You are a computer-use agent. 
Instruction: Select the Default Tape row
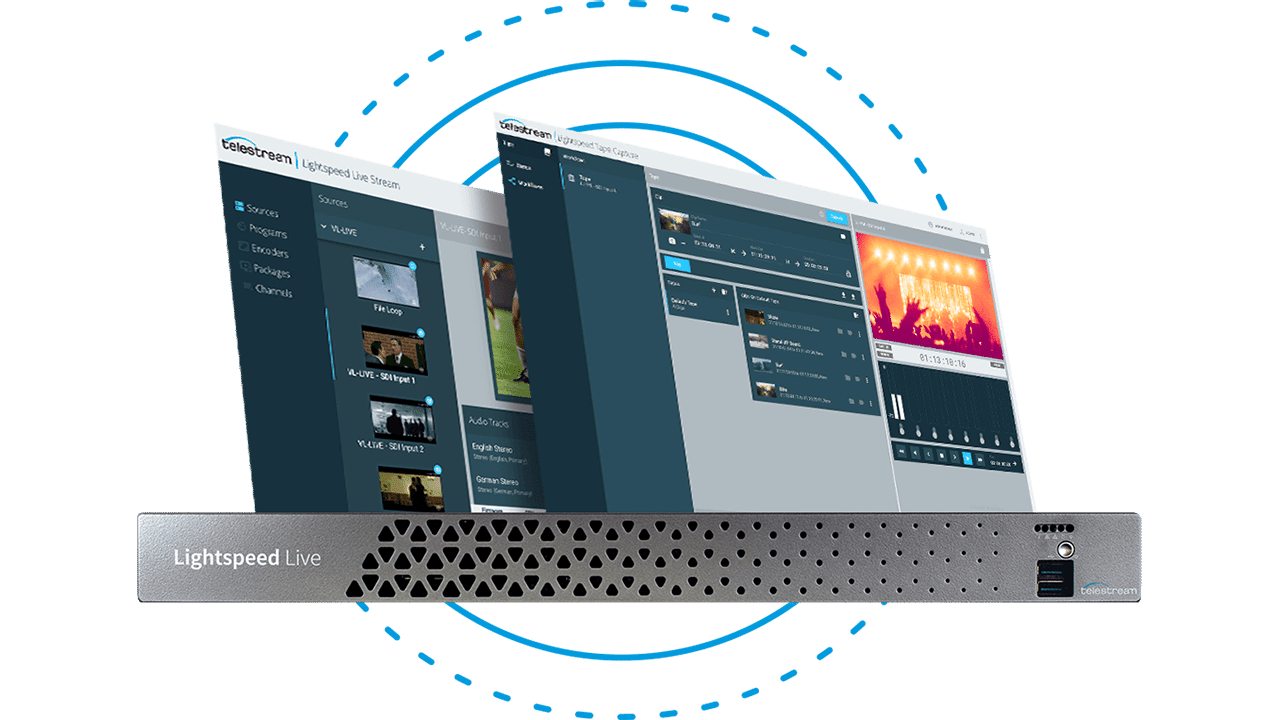(x=702, y=309)
